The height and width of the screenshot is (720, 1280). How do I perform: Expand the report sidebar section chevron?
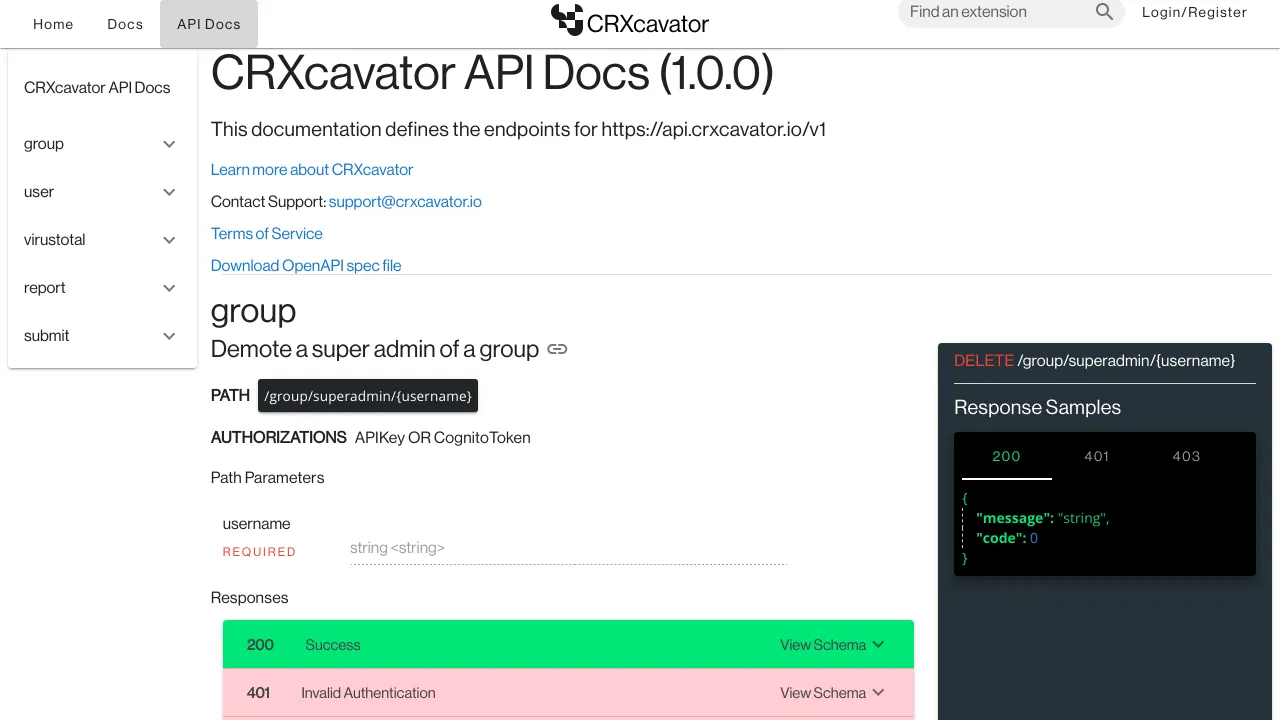(169, 288)
